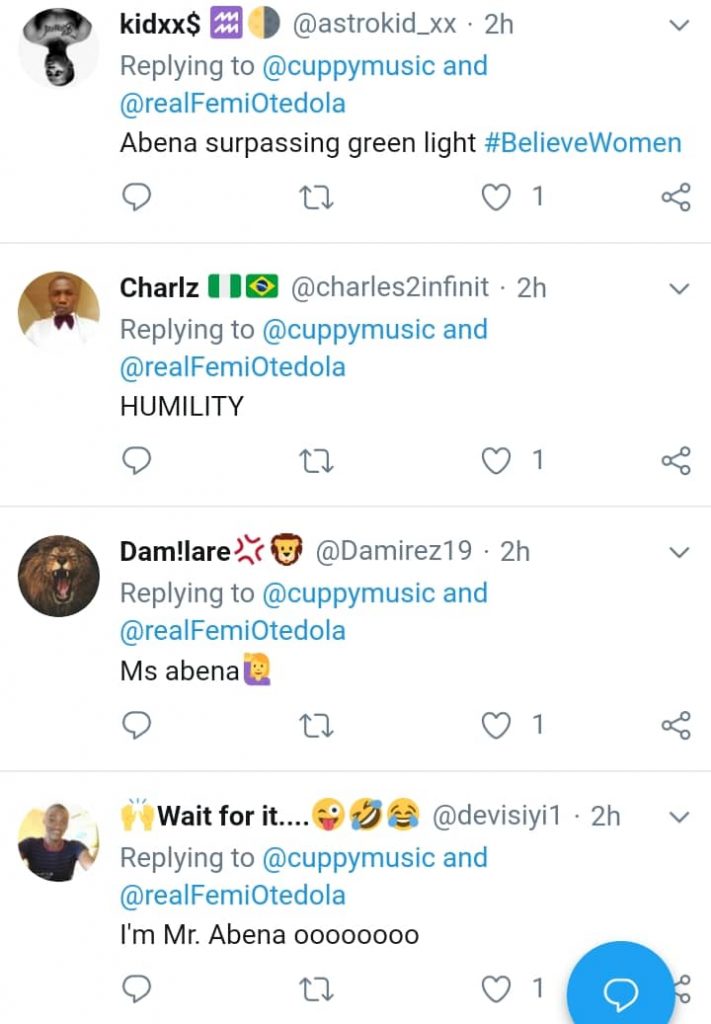The image size is (711, 1024).
Task: Like the tweet by kidxx$
Action: click(x=497, y=197)
